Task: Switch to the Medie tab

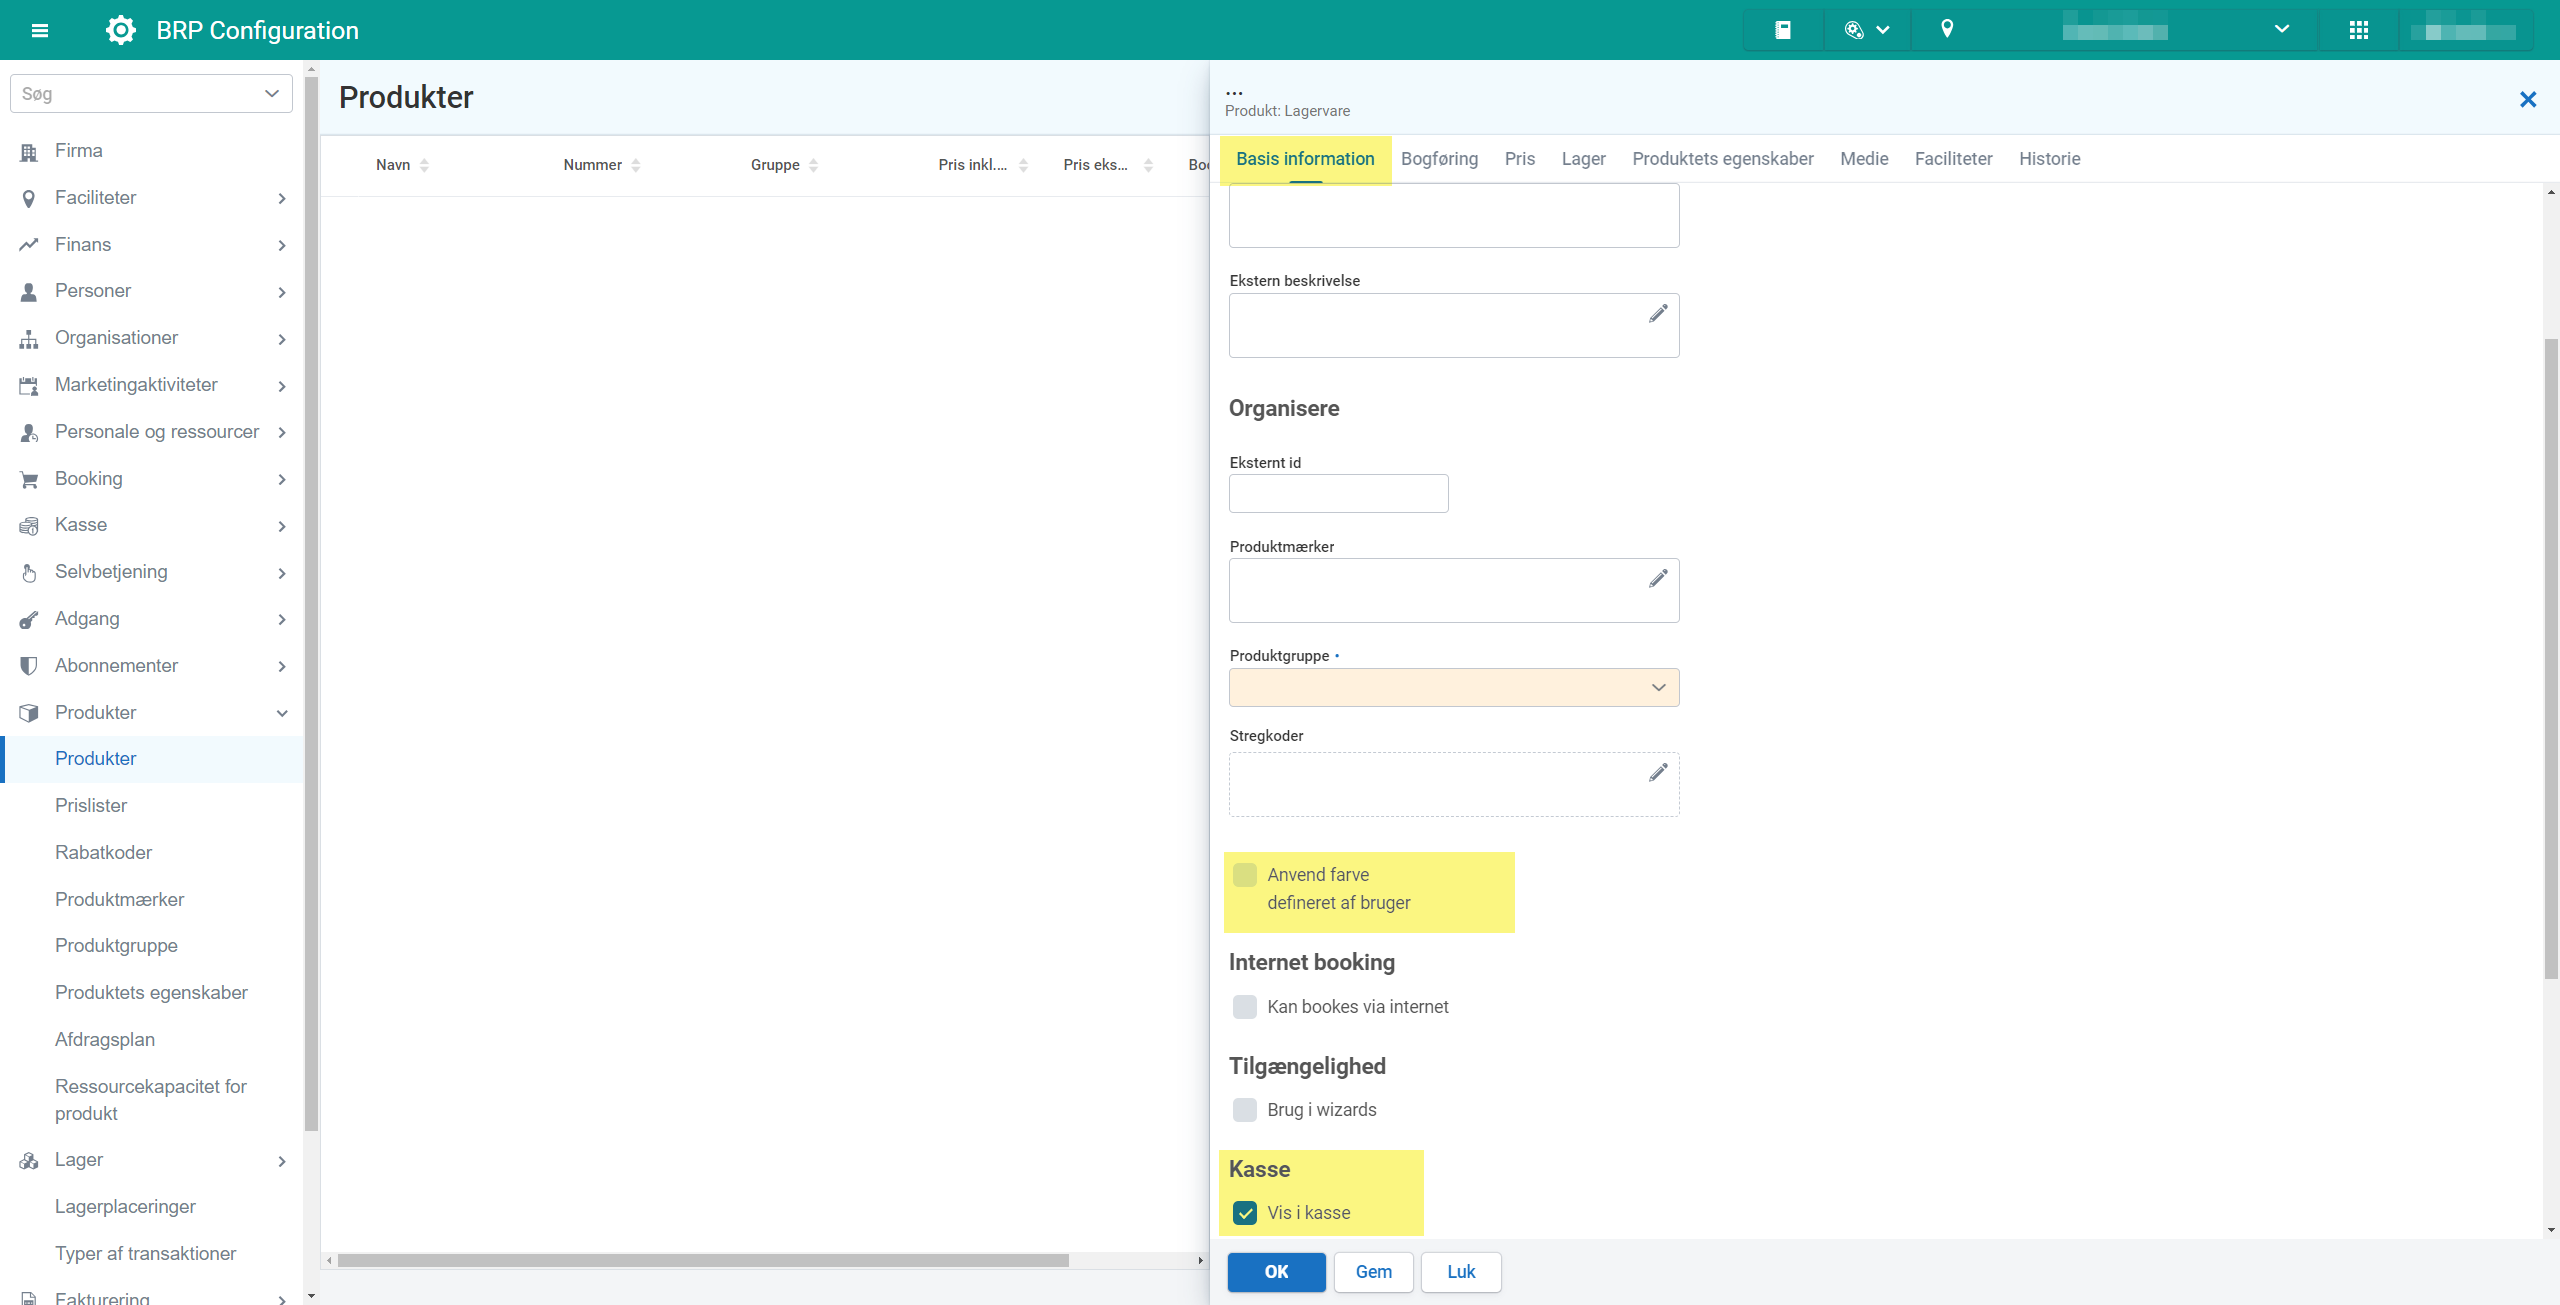Action: point(1864,159)
